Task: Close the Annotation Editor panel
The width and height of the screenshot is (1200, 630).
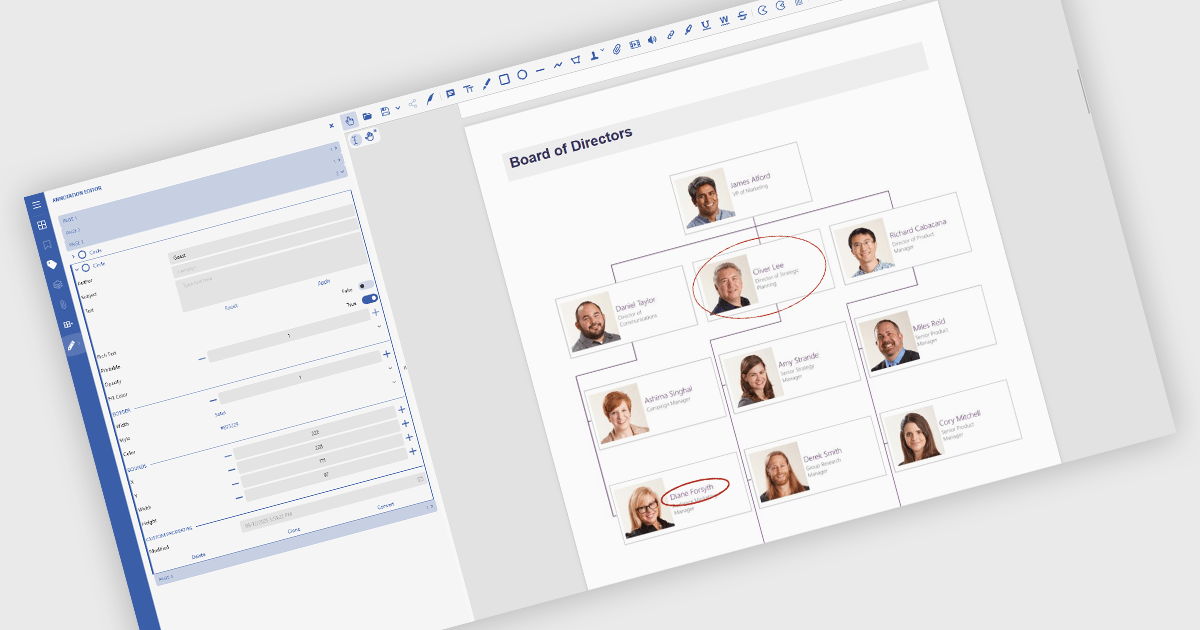Action: pos(332,126)
